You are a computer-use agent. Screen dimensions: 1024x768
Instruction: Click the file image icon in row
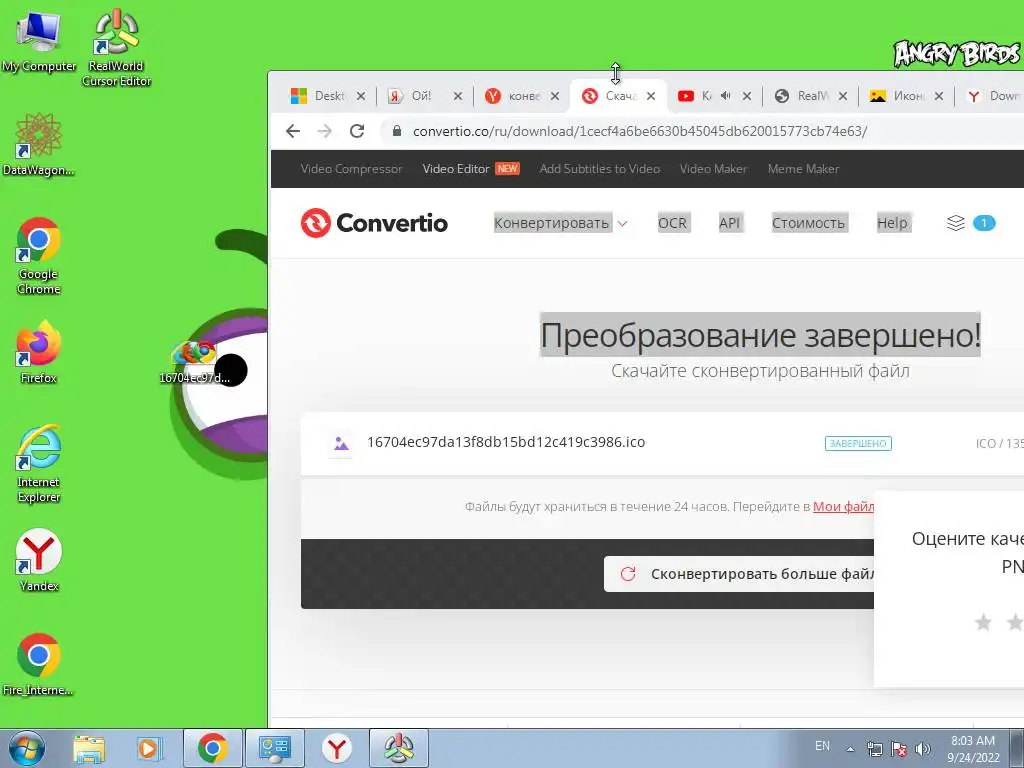[x=341, y=443]
